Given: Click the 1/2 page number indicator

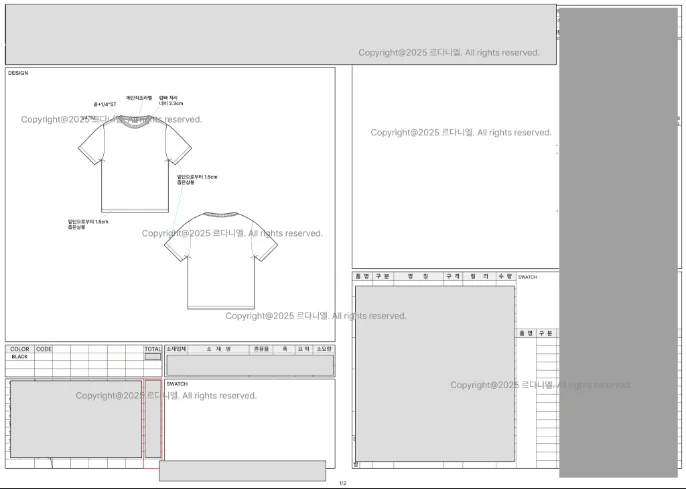Looking at the screenshot, I should [342, 484].
